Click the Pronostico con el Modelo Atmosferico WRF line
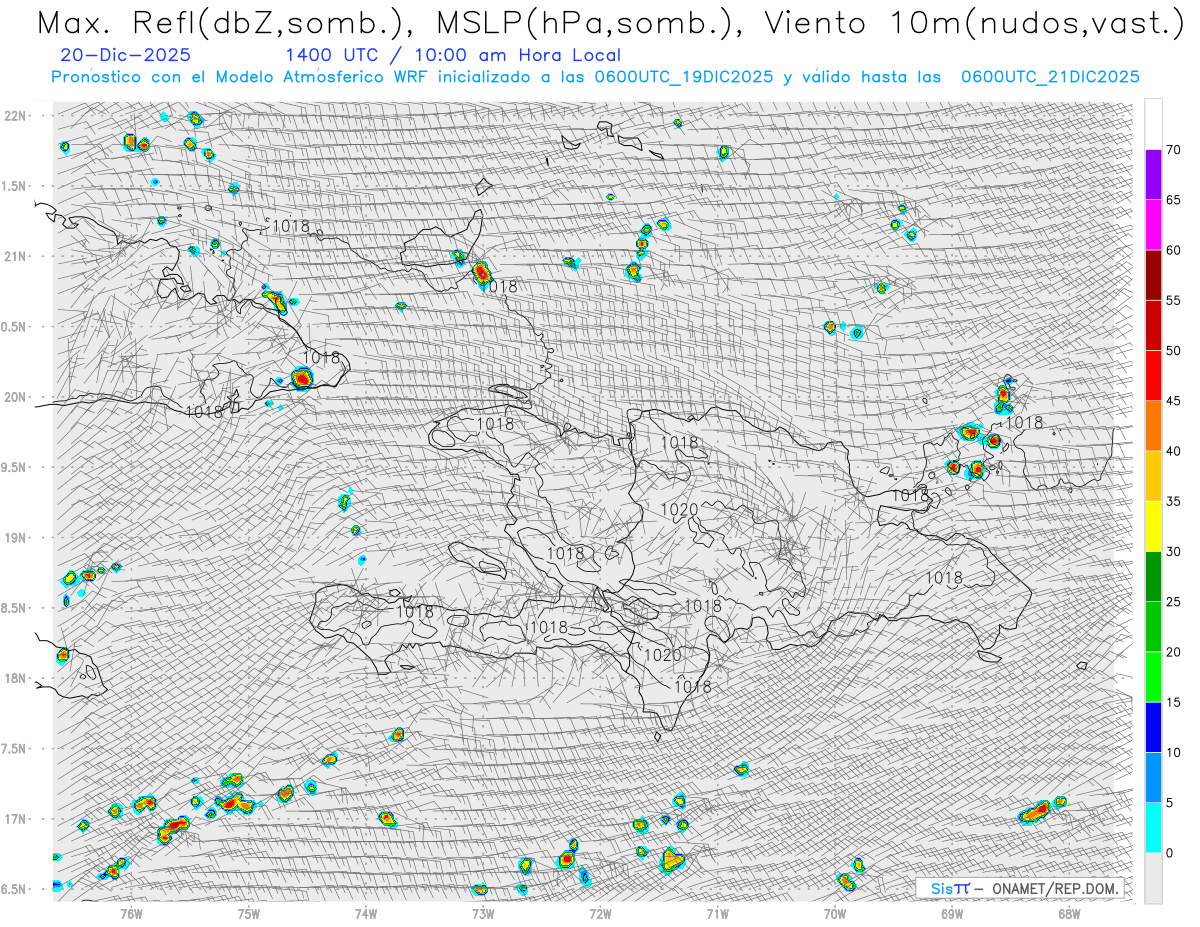This screenshot has height=927, width=1200. click(595, 77)
